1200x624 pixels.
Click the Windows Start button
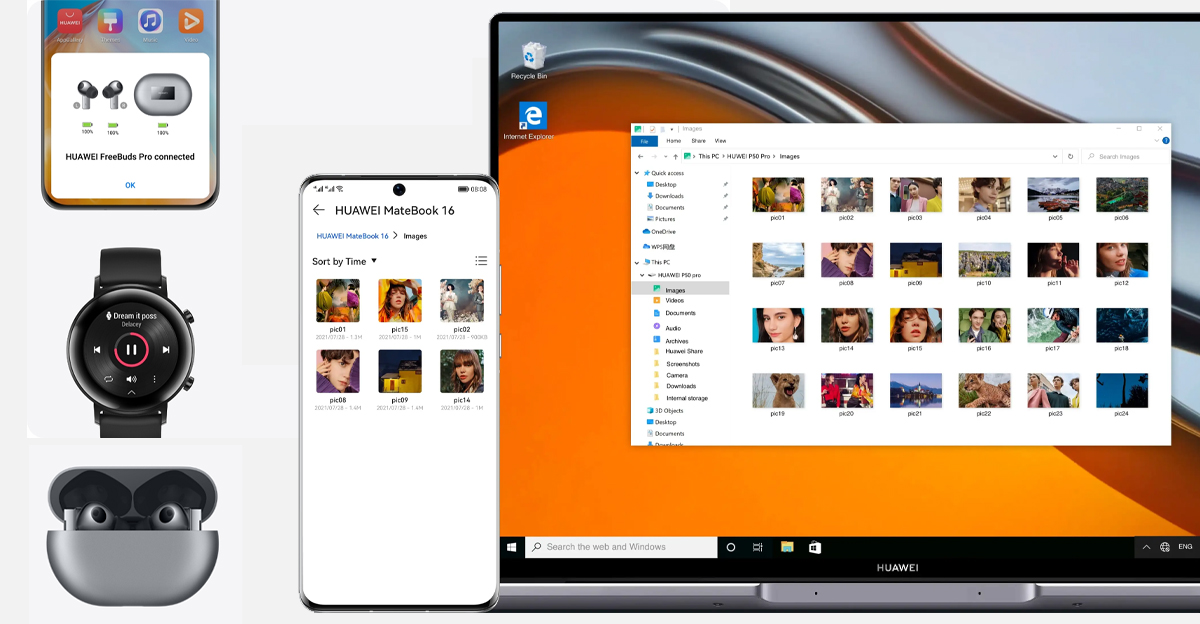coord(512,547)
